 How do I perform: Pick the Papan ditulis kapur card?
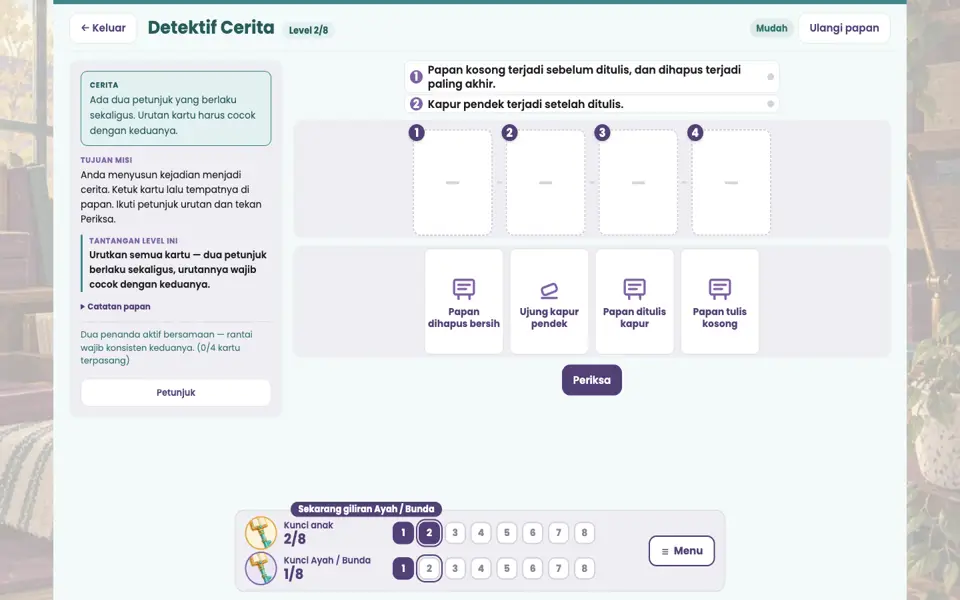[x=634, y=301]
